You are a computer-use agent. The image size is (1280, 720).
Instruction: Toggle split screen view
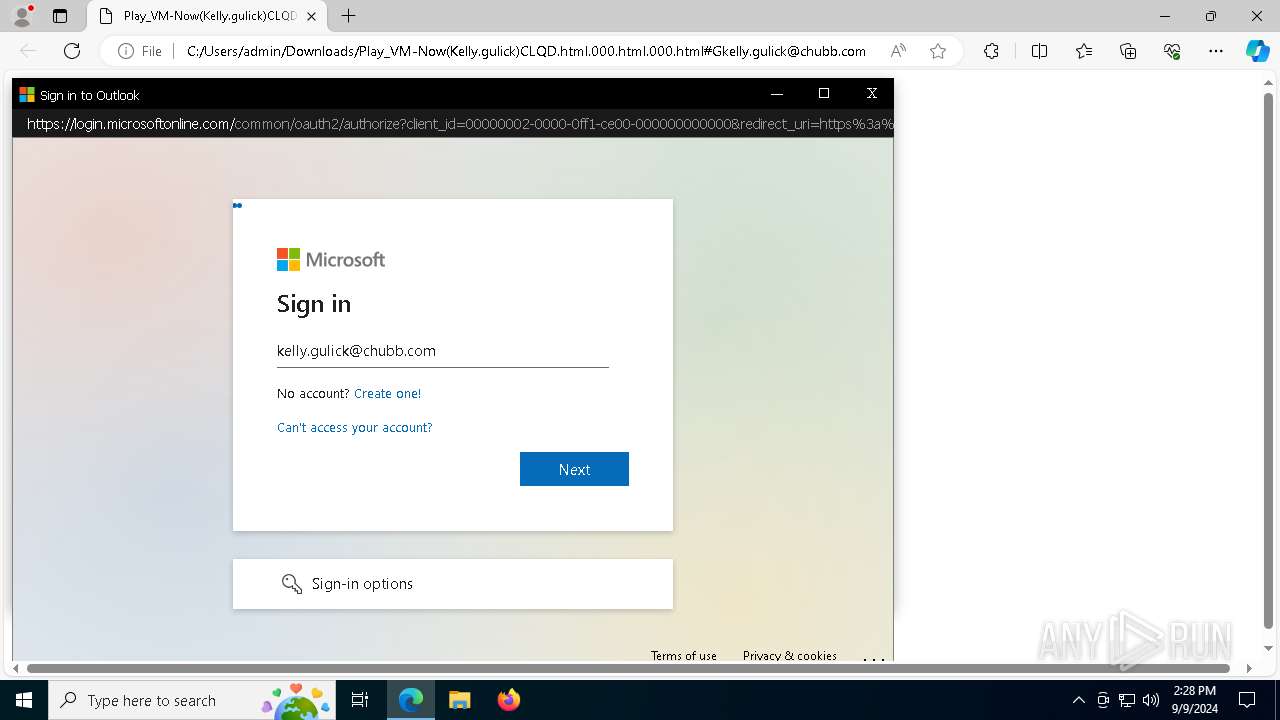click(x=1039, y=51)
